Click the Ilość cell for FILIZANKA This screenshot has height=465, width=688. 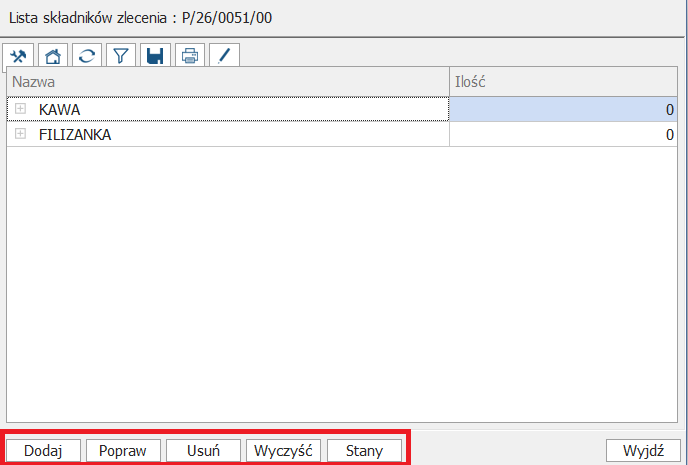pyautogui.click(x=563, y=134)
